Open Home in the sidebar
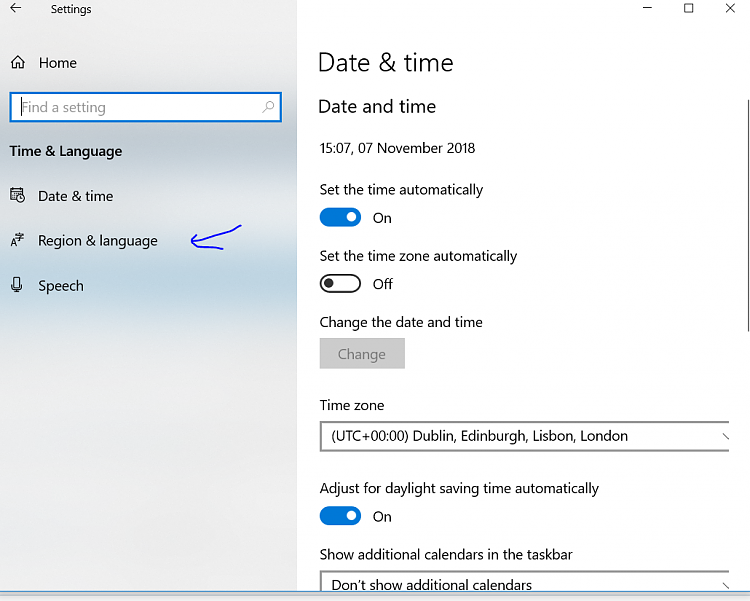750x601 pixels. point(57,63)
